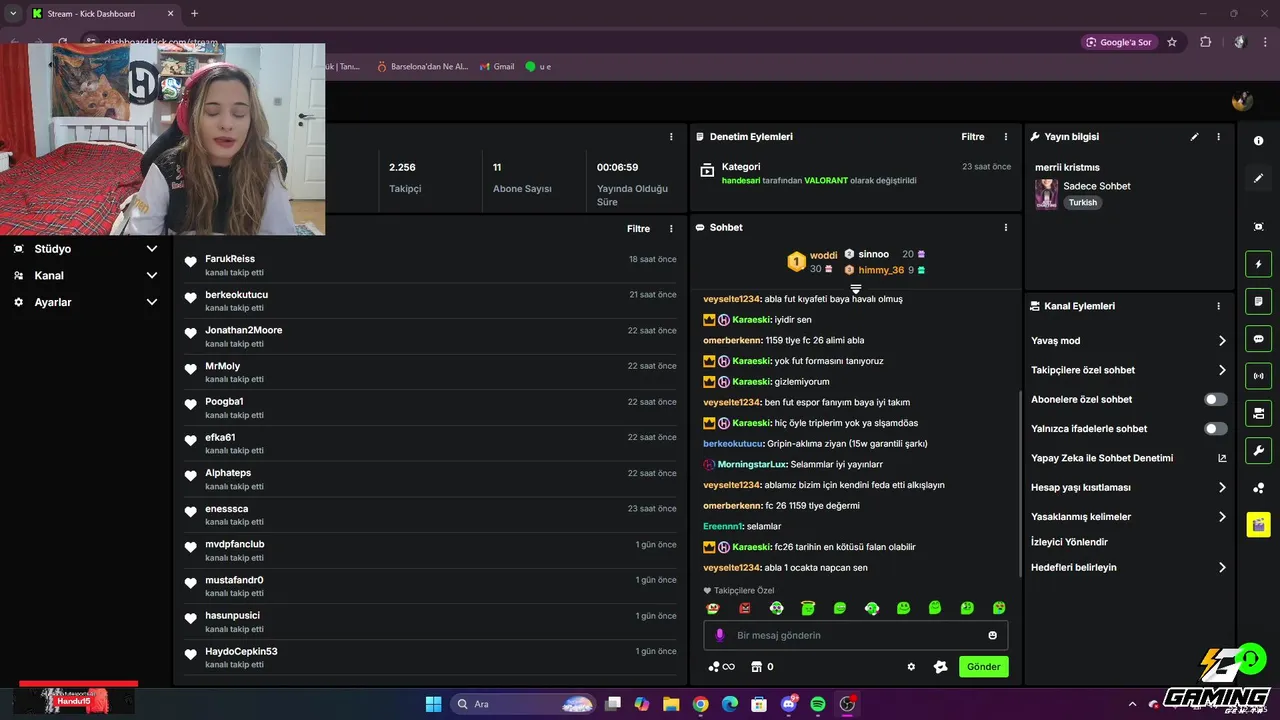Viewport: 1280px width, 720px height.
Task: Open Yayın bilgisi panel options menu
Action: coord(1218,137)
